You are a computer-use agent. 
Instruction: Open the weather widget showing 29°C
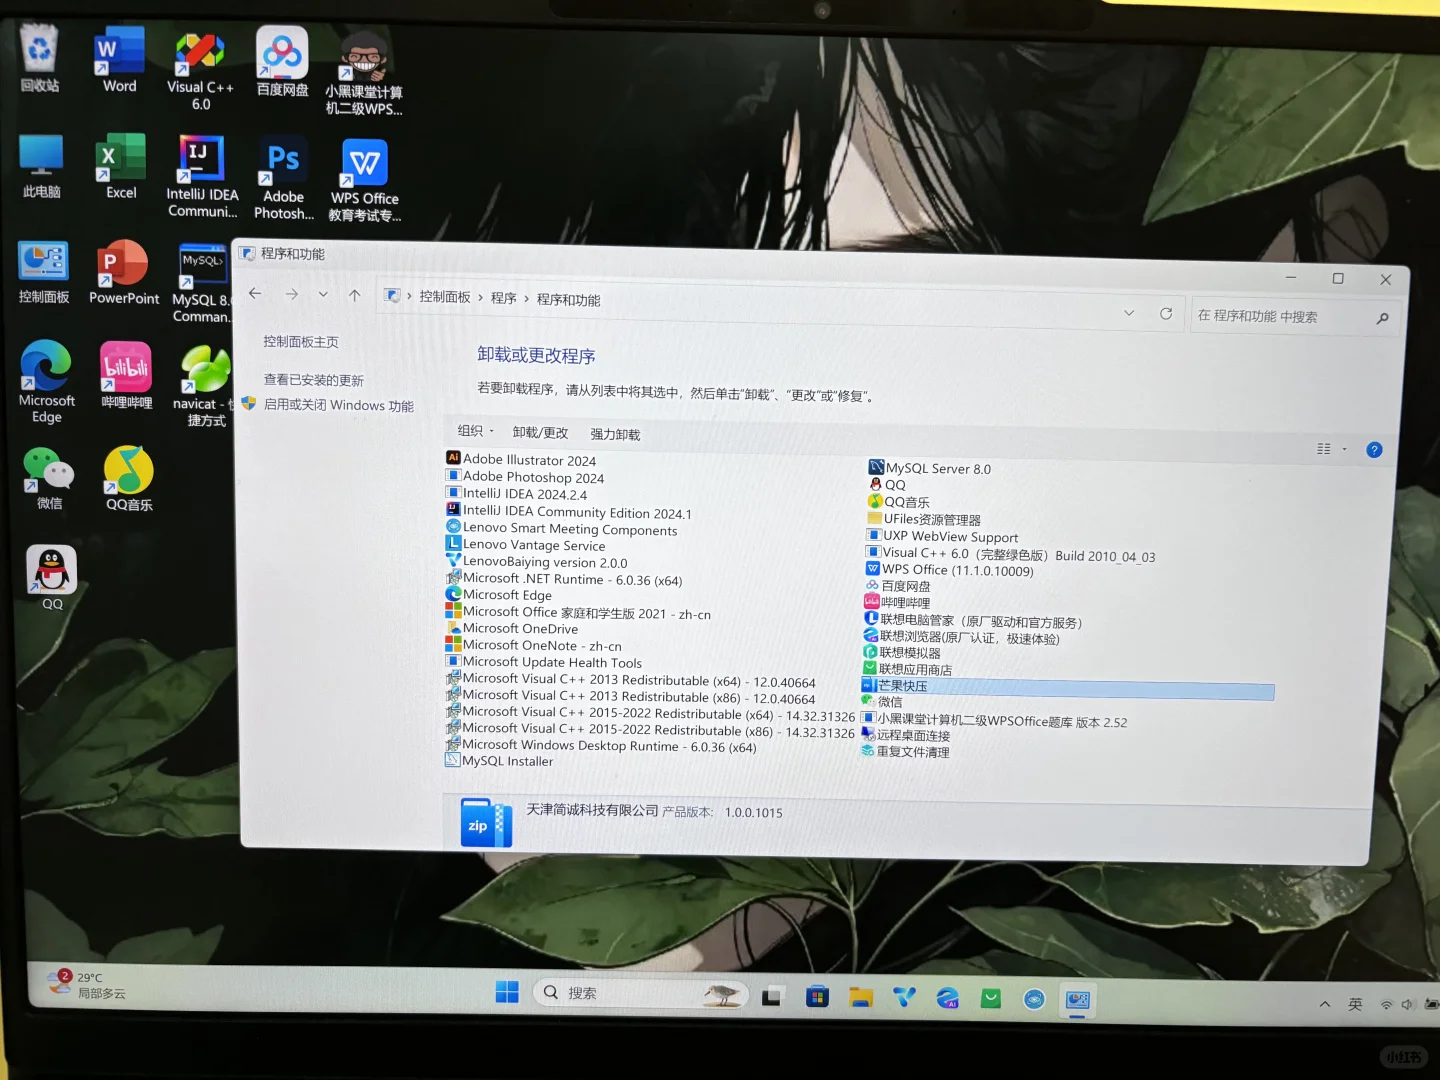coord(88,984)
